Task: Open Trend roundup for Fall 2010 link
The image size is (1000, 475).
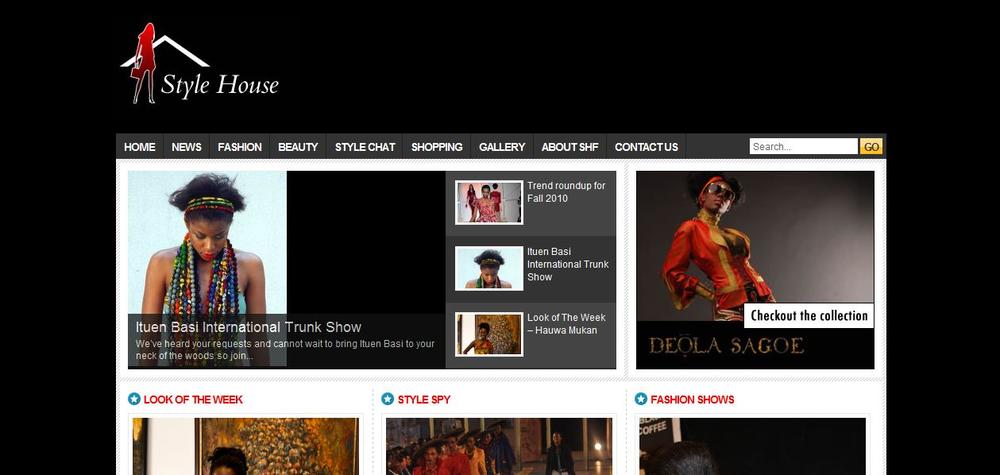Action: click(x=566, y=192)
